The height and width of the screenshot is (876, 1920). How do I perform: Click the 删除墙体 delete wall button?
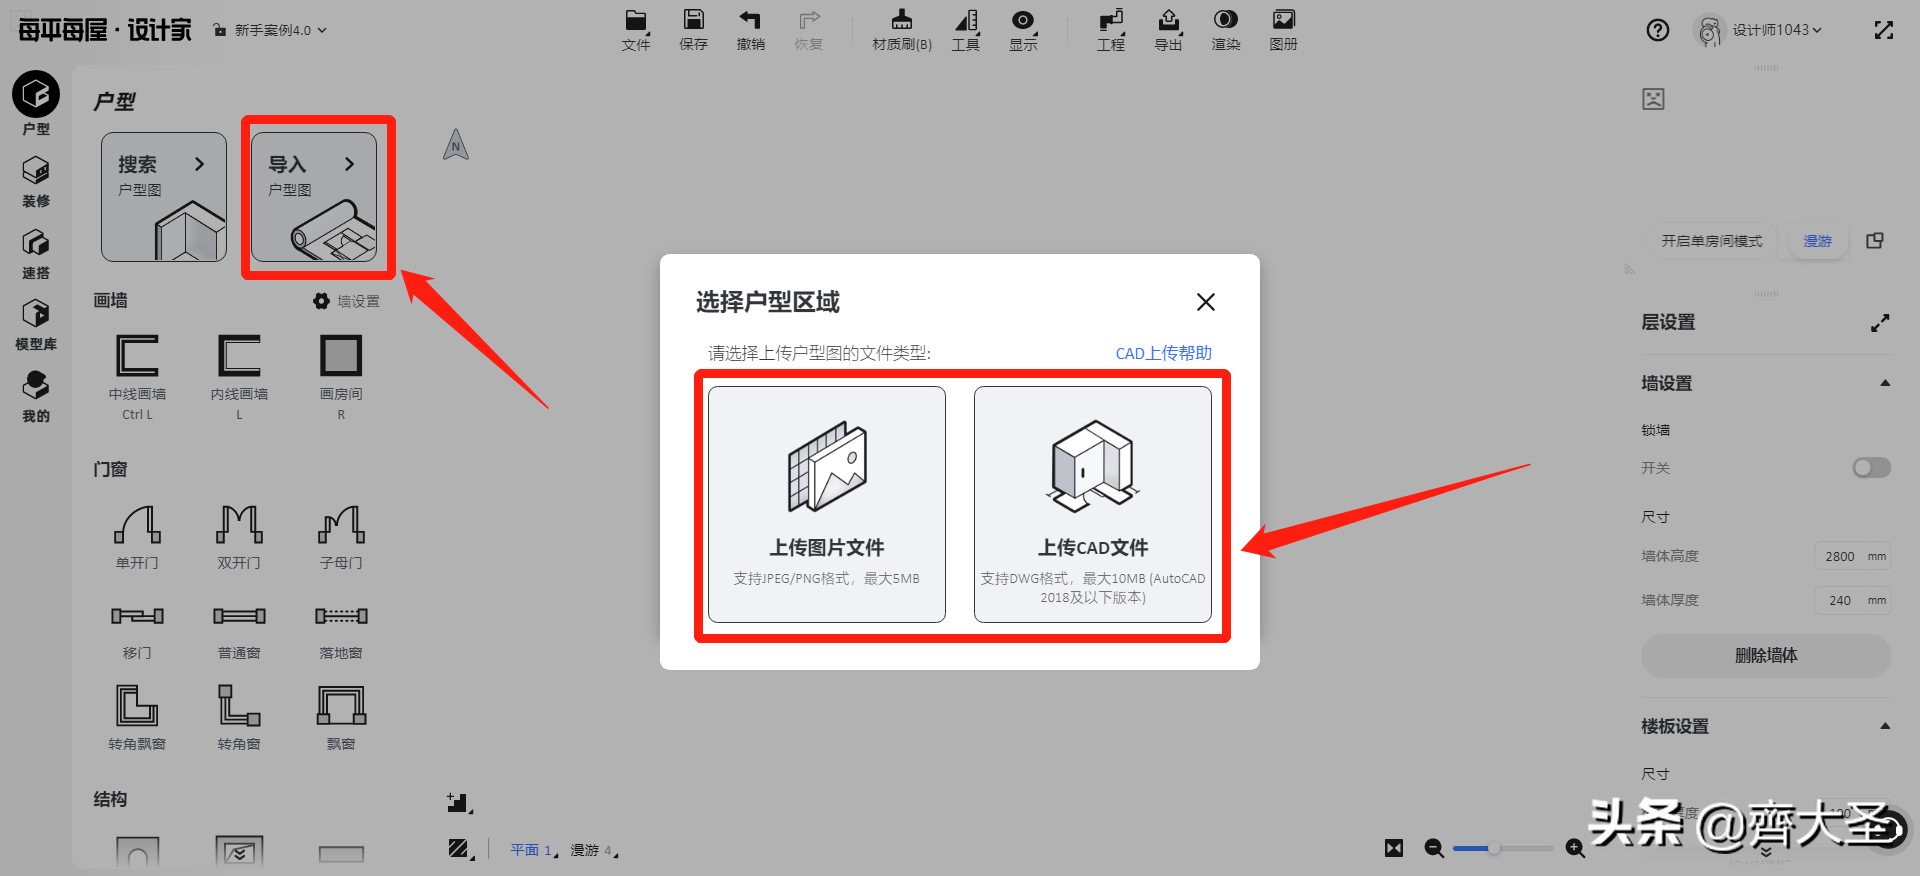tap(1766, 656)
